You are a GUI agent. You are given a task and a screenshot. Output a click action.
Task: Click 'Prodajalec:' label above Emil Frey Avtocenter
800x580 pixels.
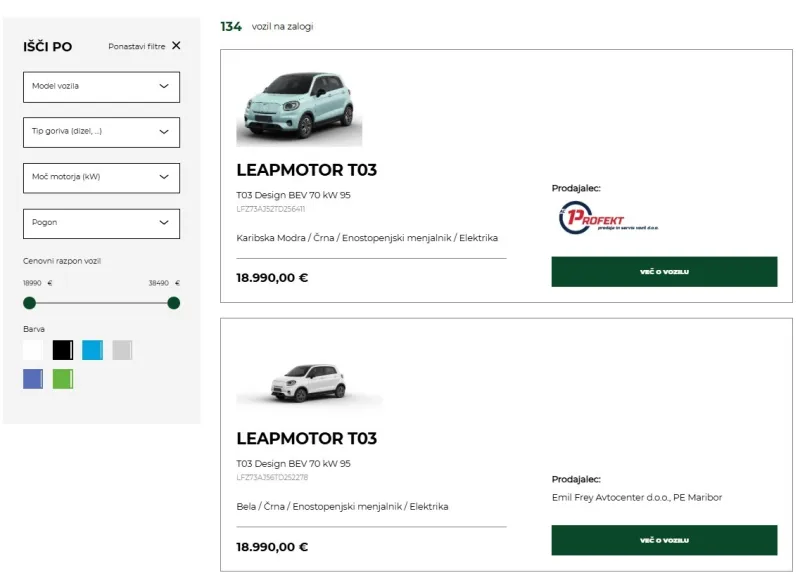tap(576, 479)
